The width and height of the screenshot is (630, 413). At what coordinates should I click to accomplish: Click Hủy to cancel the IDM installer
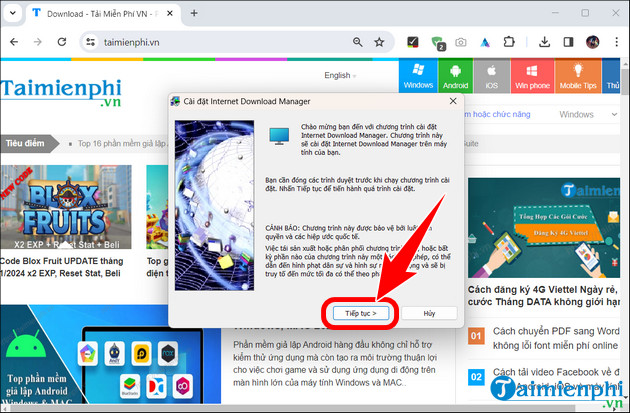pyautogui.click(x=429, y=313)
